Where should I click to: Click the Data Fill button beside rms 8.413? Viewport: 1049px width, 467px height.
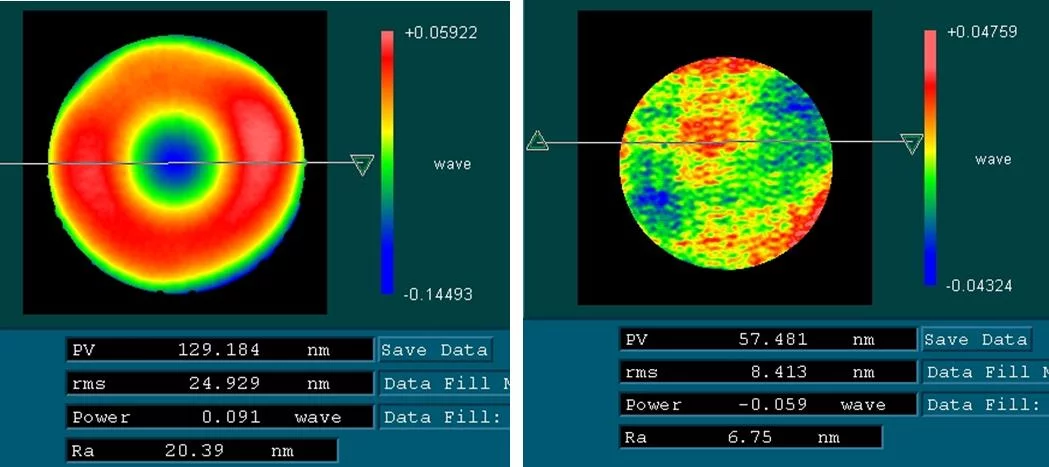(x=985, y=372)
